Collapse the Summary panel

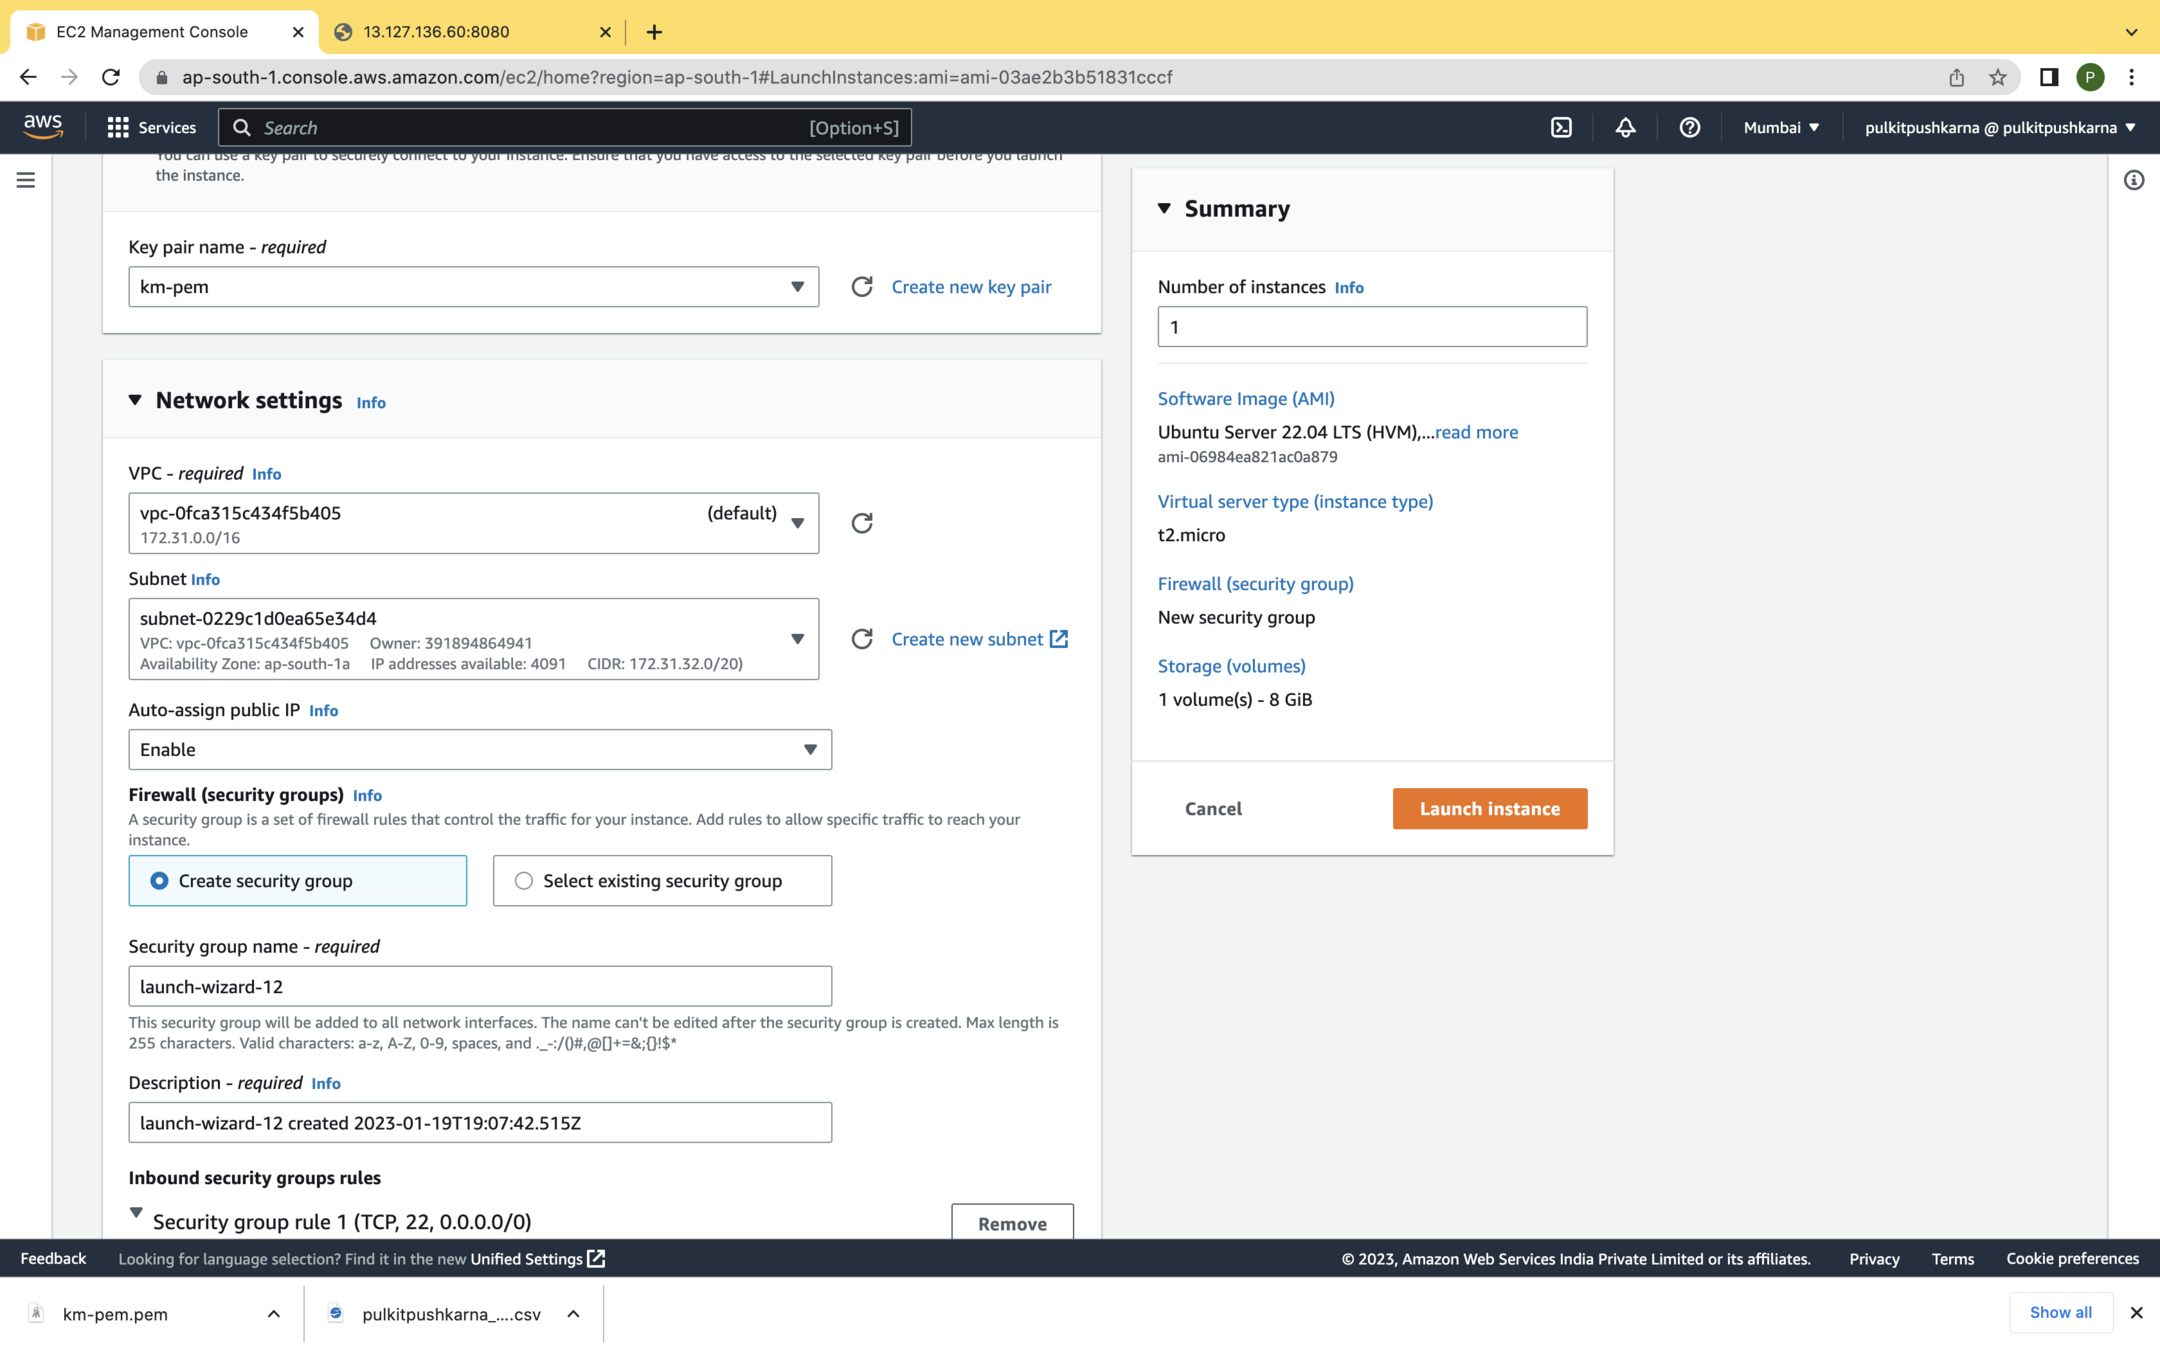[x=1164, y=208]
